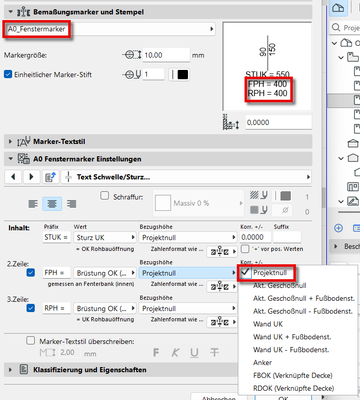Enable '+' vor pos. Werten checkbox
The height and width of the screenshot is (400, 360).
[245, 249]
